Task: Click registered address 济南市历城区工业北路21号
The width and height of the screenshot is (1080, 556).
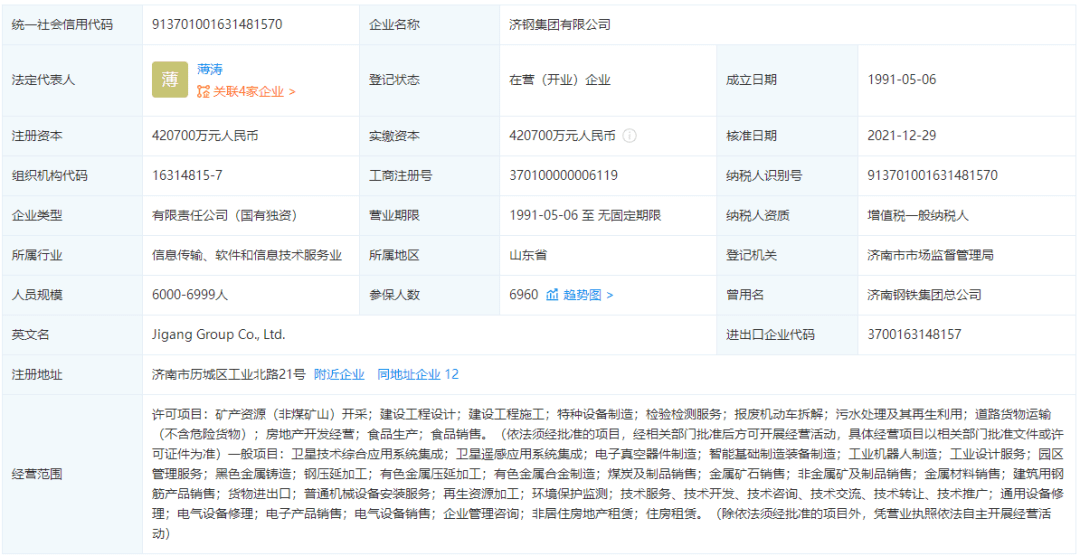Action: coord(229,375)
